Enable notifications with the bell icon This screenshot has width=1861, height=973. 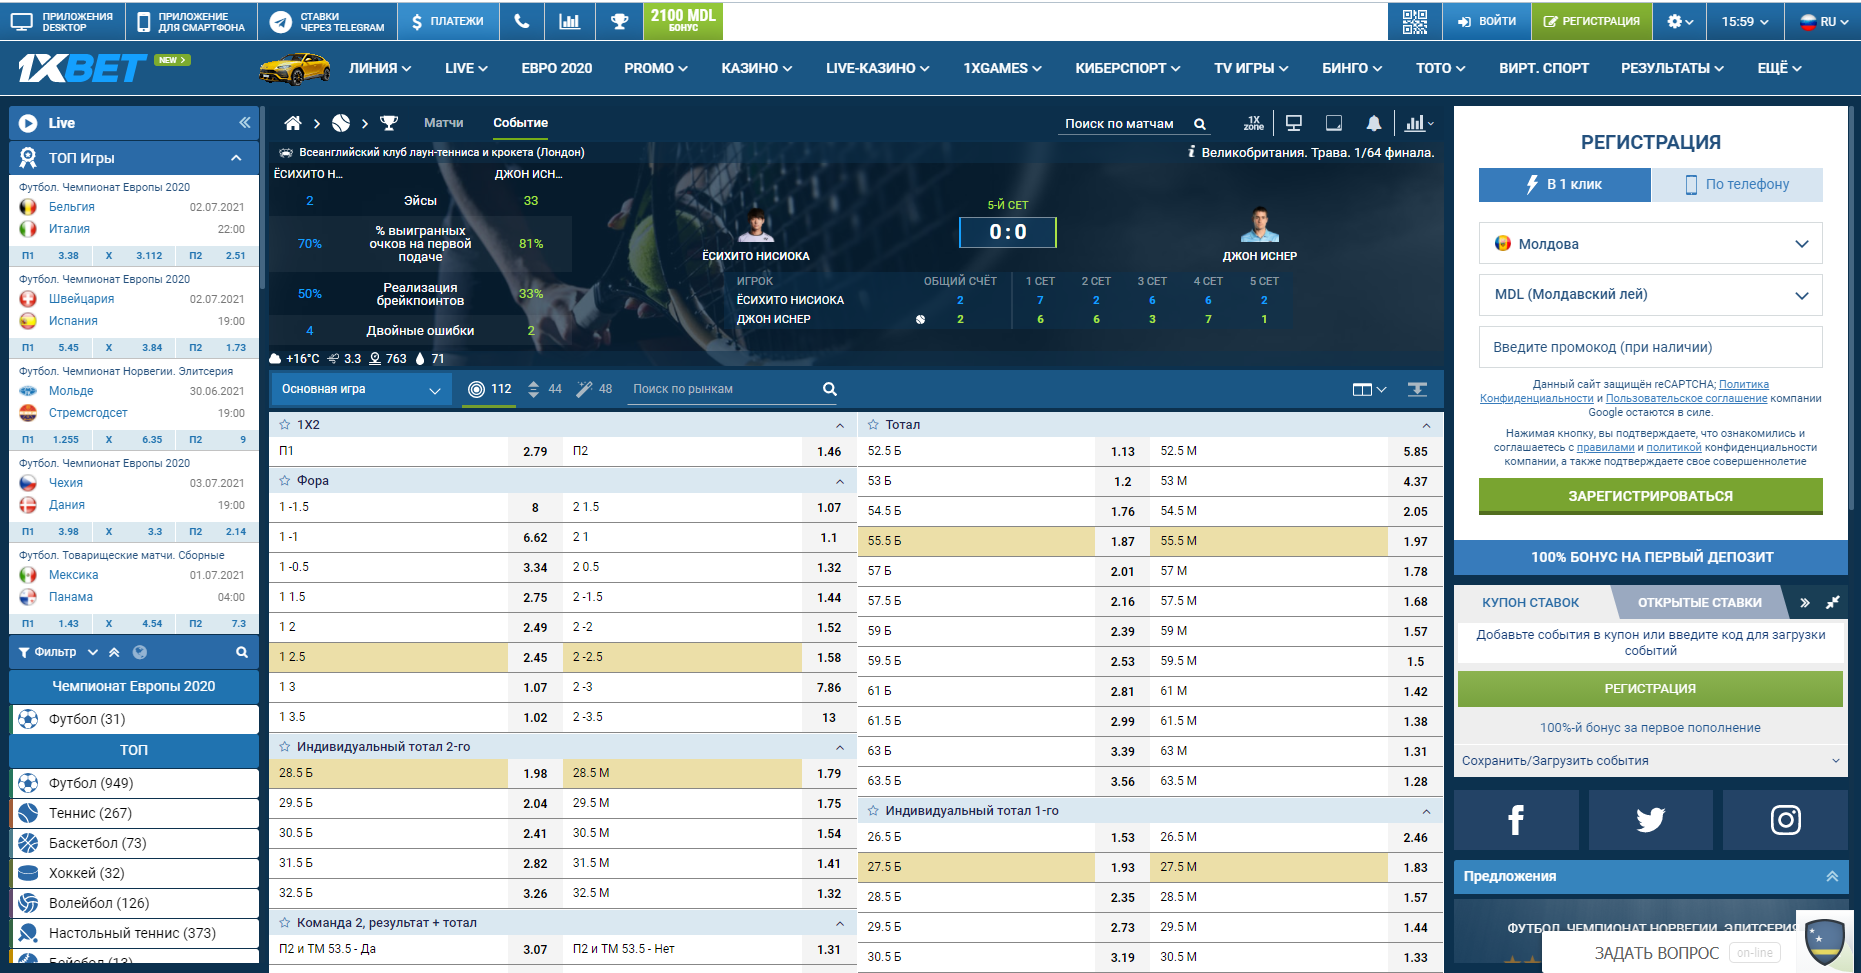(1374, 123)
